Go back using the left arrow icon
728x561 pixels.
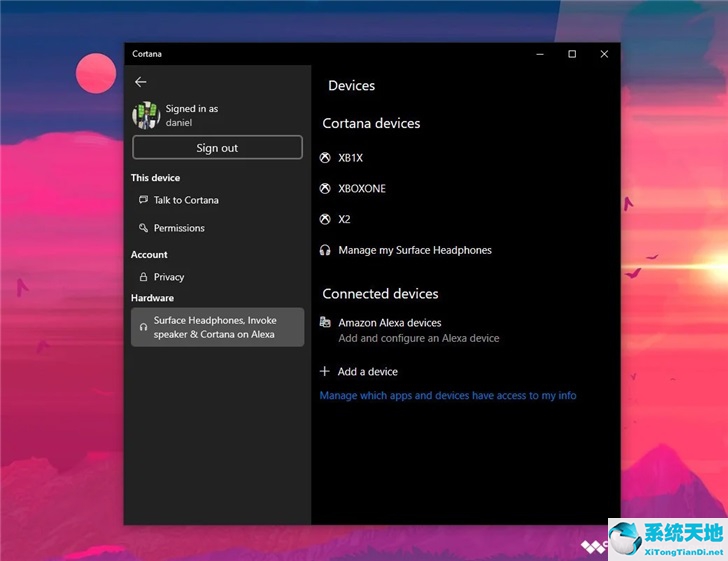click(141, 82)
